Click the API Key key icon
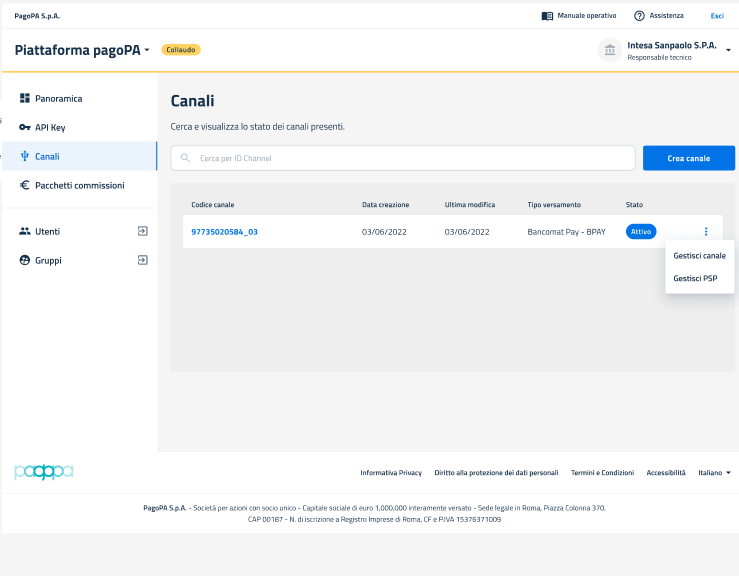The height and width of the screenshot is (576, 739). 25,127
